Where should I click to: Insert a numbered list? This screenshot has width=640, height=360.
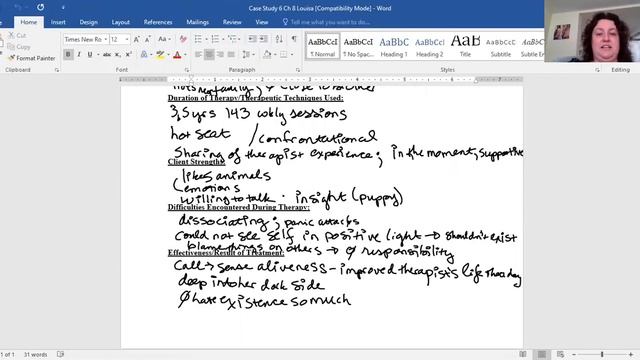tap(215, 39)
